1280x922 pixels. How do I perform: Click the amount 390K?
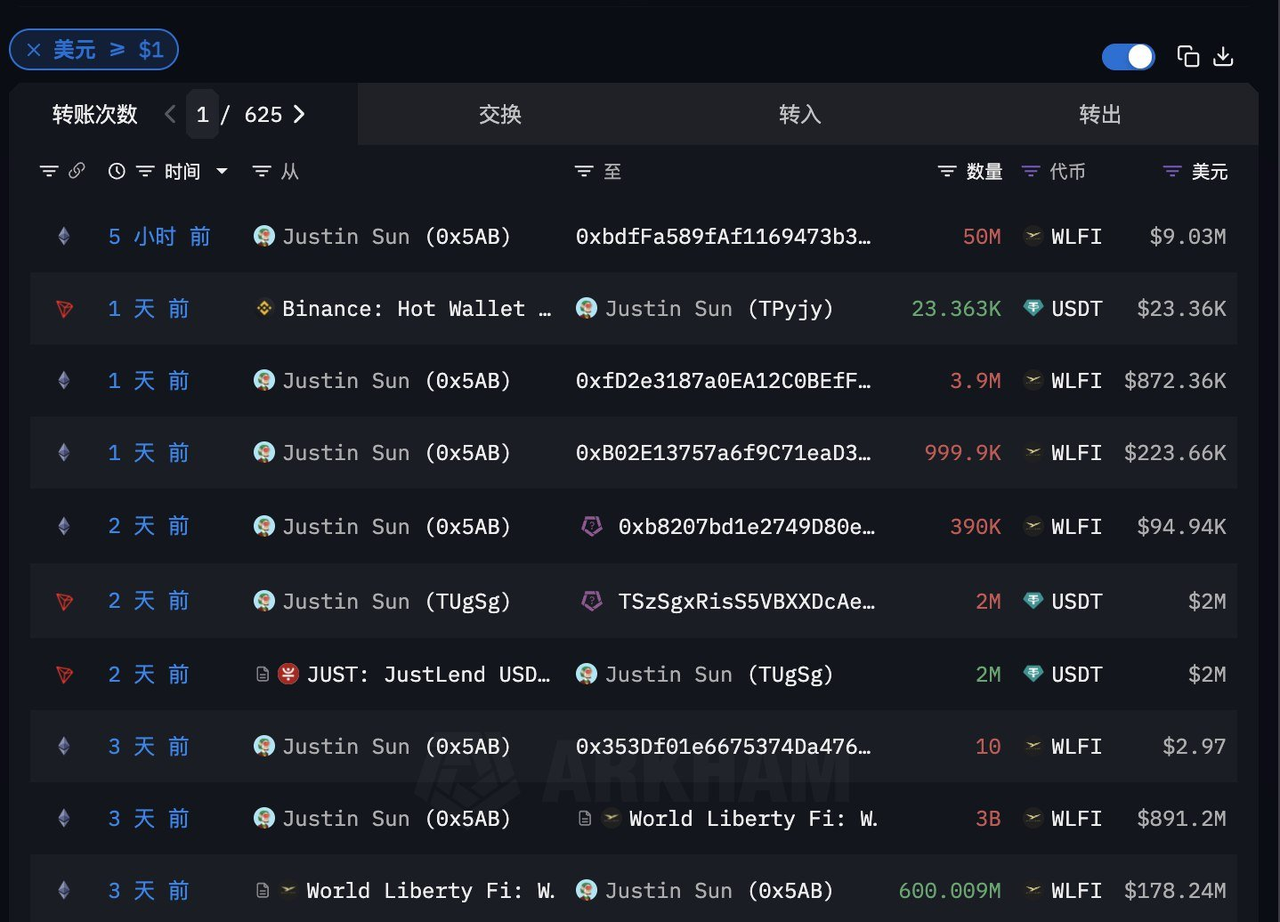click(x=975, y=527)
